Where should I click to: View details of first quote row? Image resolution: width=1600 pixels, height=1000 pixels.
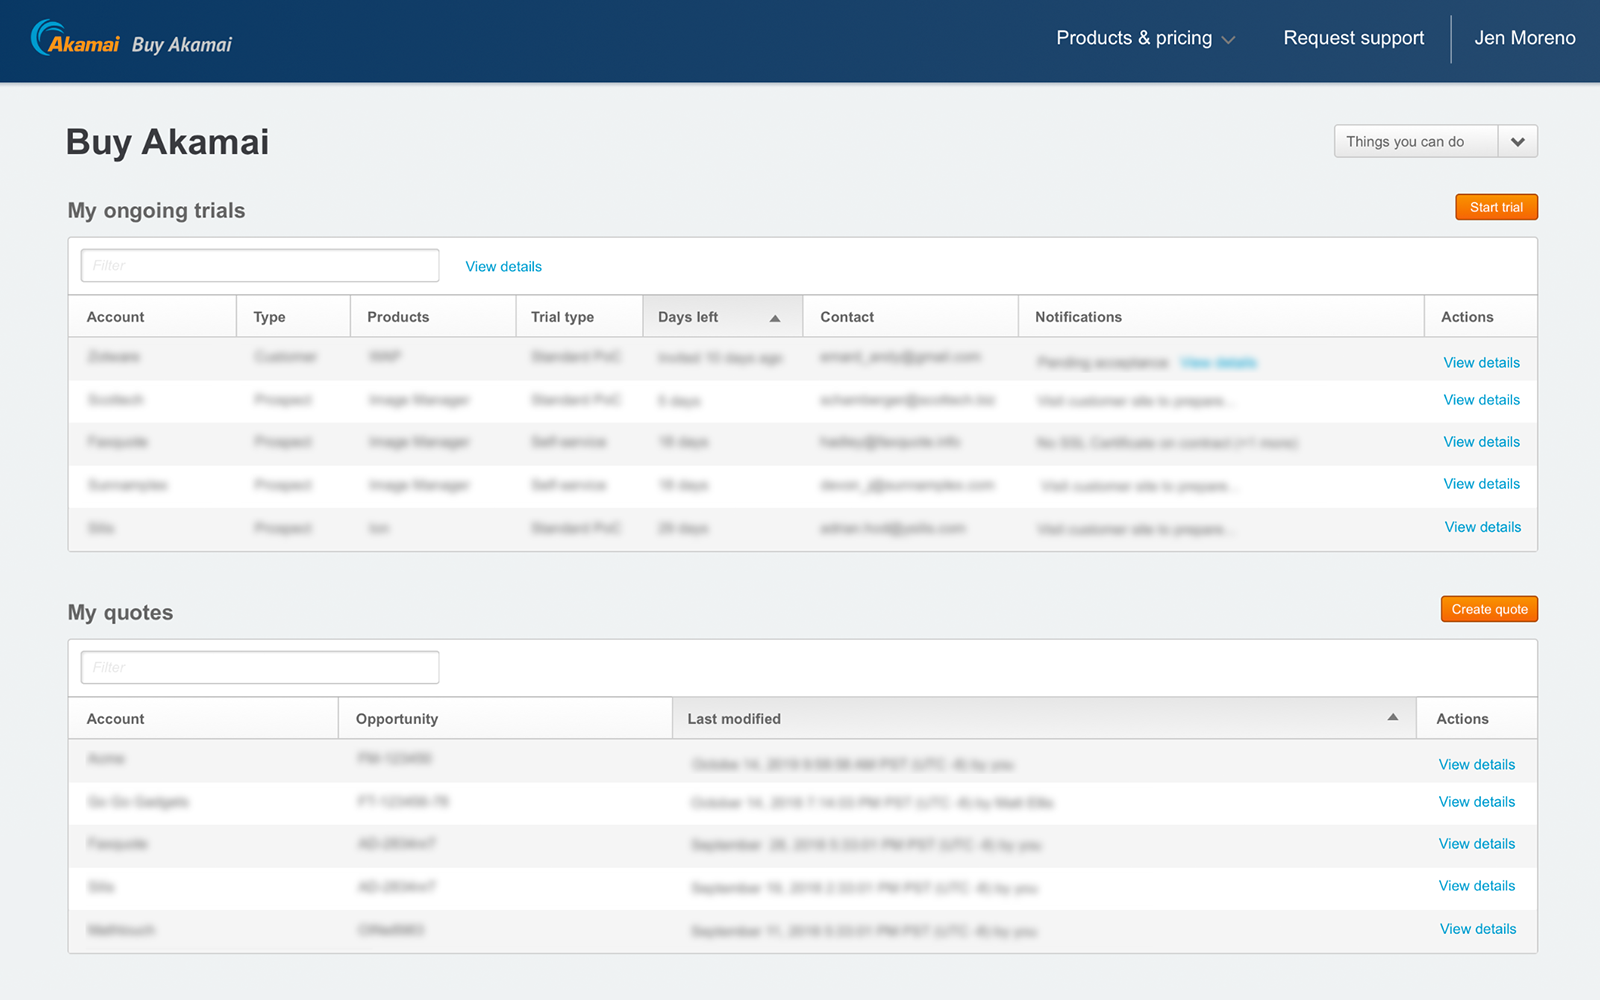(1476, 764)
